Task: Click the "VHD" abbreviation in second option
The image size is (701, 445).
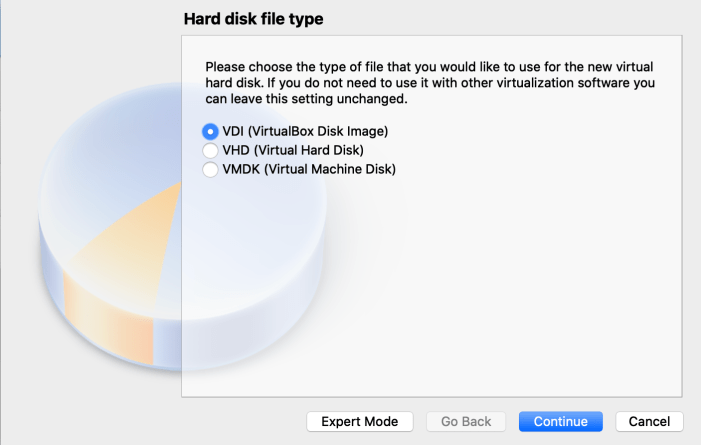Action: [x=236, y=150]
